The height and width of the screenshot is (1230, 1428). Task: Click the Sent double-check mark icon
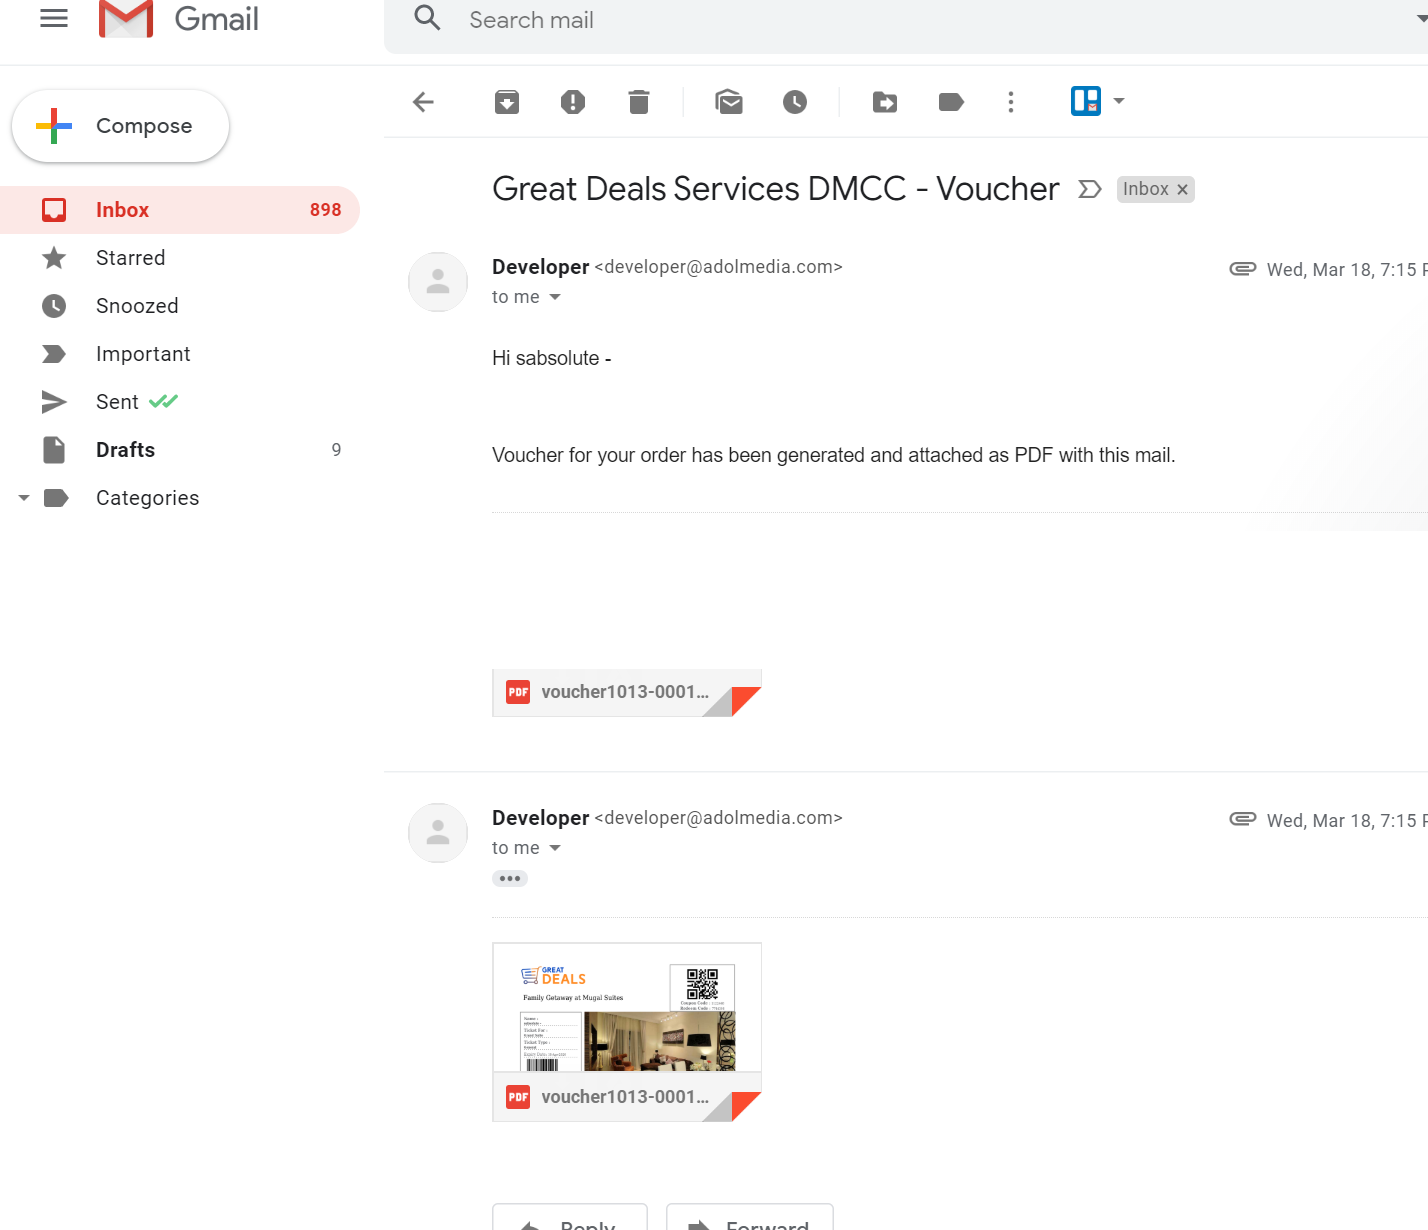[163, 401]
